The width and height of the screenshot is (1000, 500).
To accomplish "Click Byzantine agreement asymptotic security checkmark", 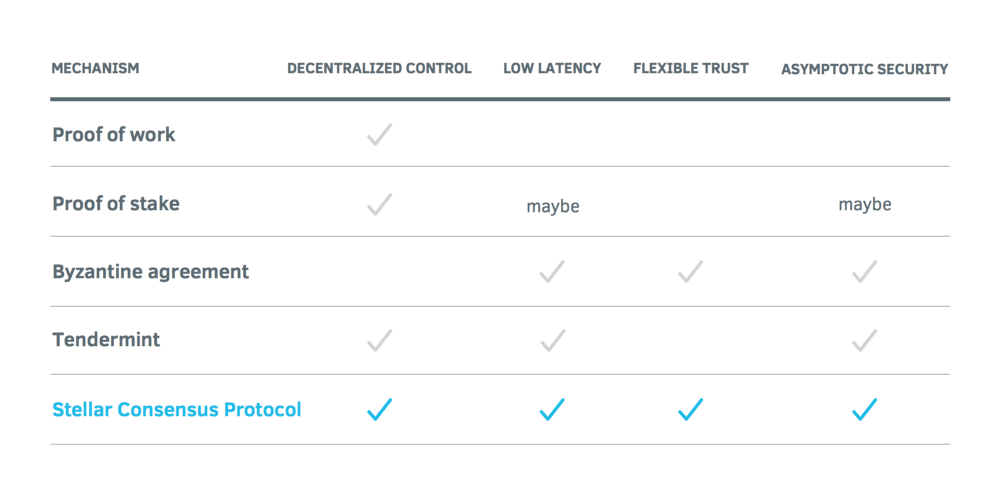I will click(x=865, y=271).
